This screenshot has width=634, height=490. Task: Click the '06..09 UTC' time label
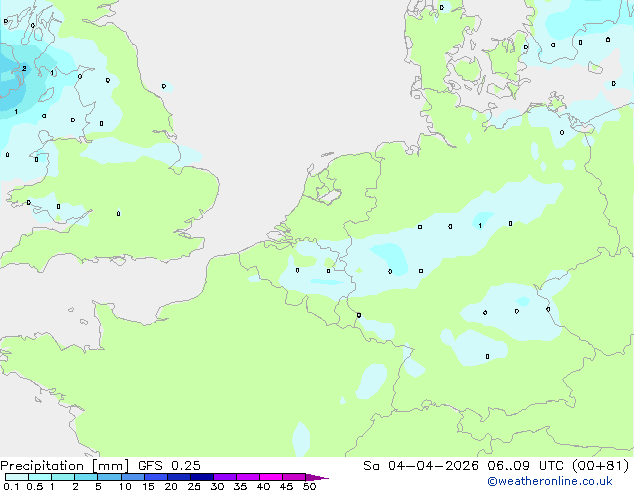pos(528,465)
